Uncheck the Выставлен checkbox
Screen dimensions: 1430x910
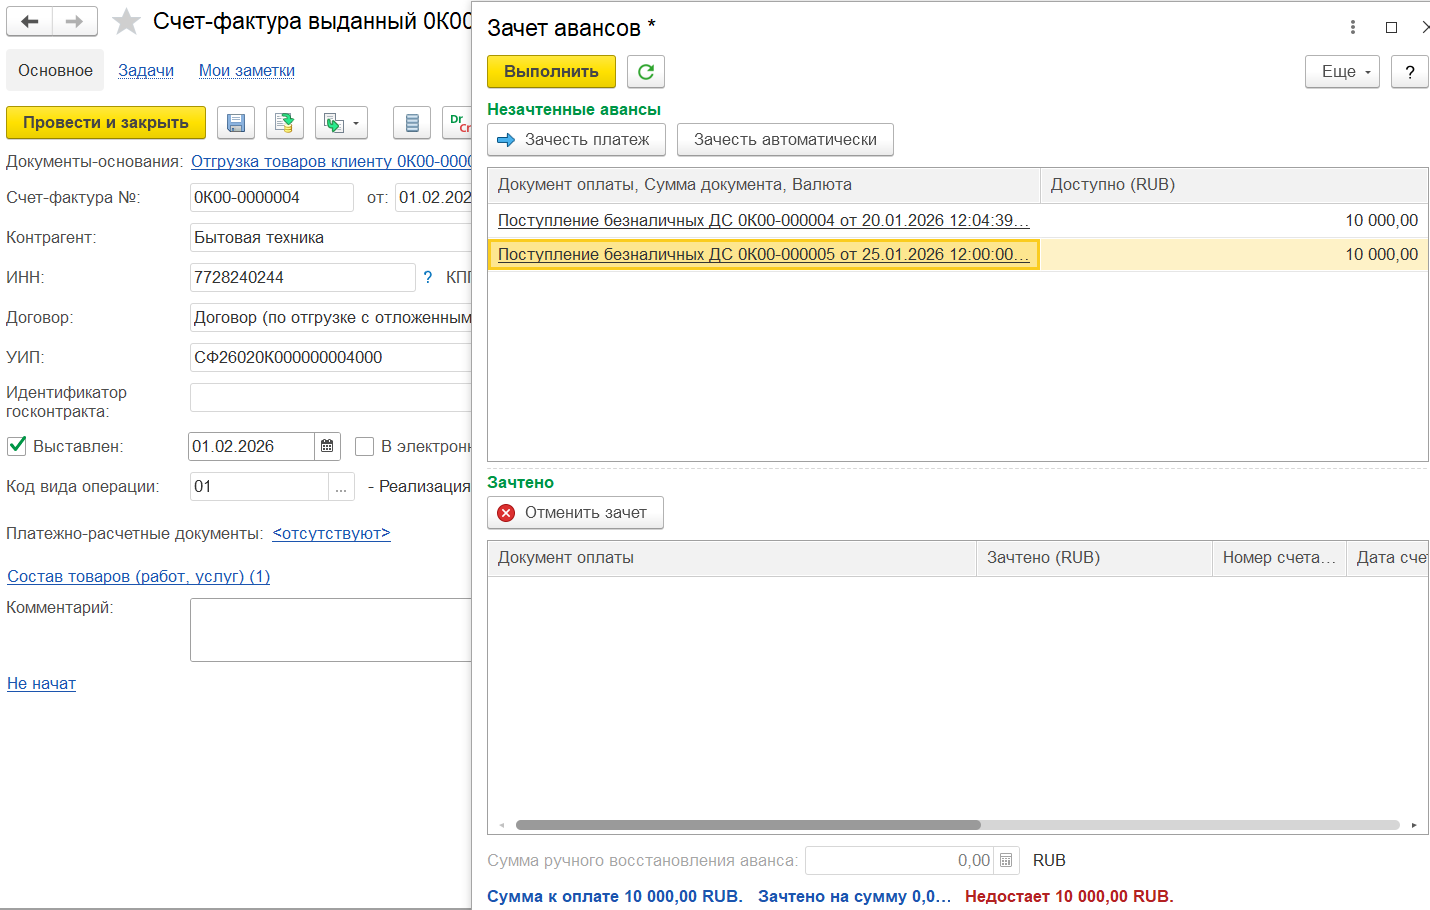point(17,446)
